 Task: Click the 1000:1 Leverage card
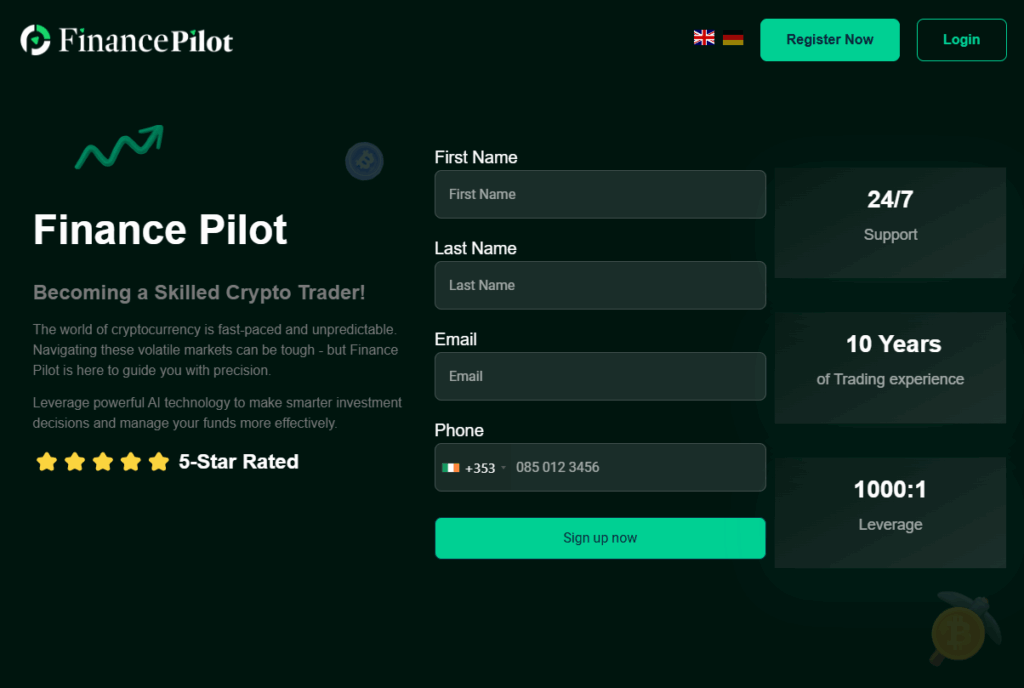tap(890, 512)
